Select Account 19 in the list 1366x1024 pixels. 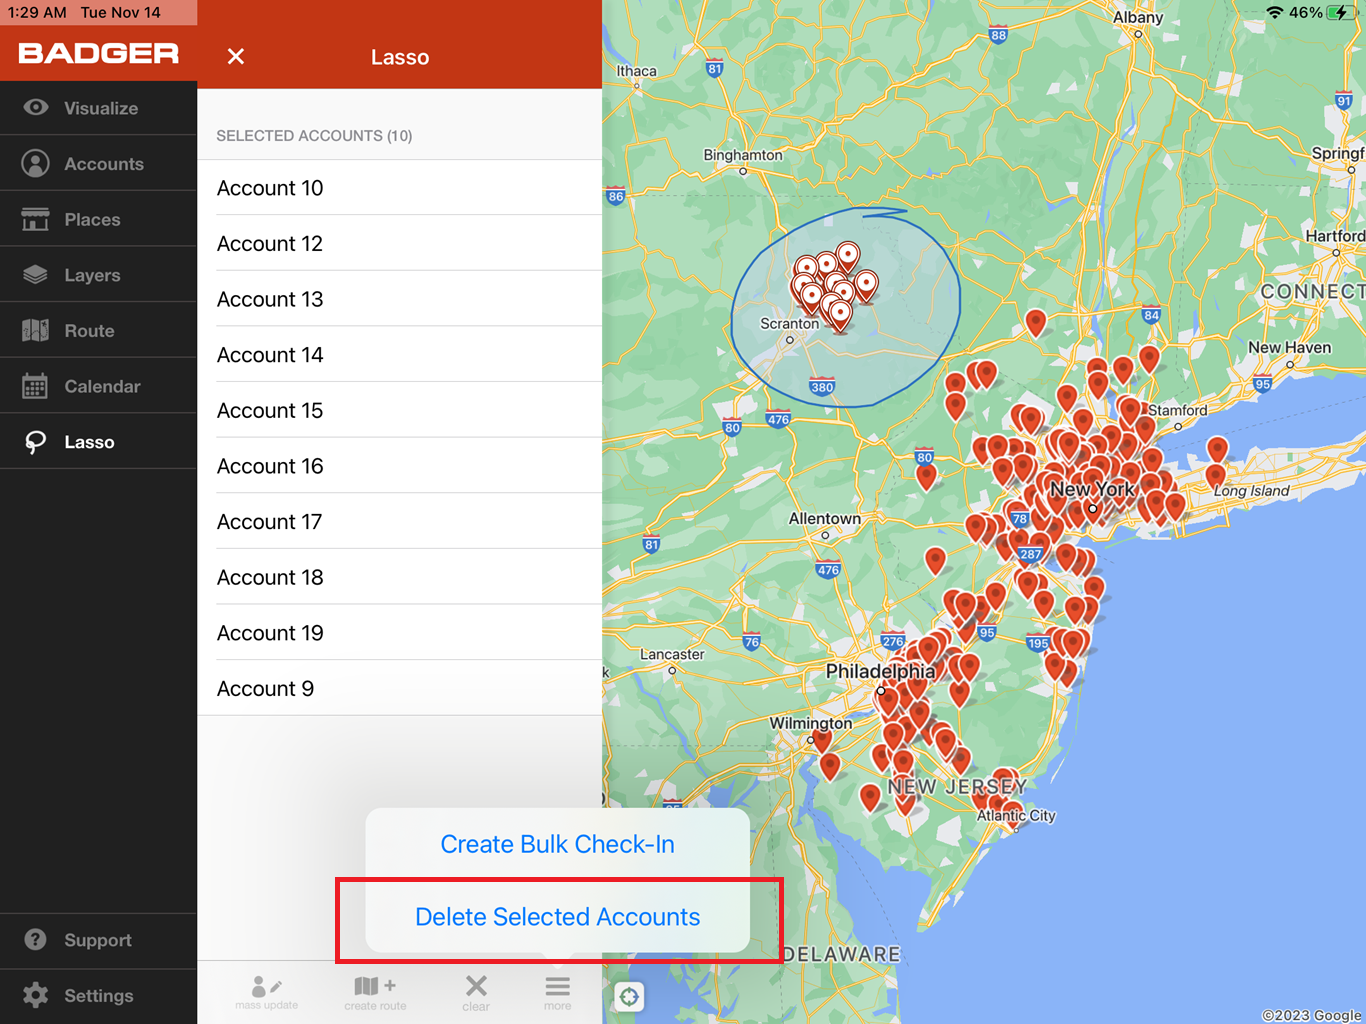pyautogui.click(x=400, y=633)
